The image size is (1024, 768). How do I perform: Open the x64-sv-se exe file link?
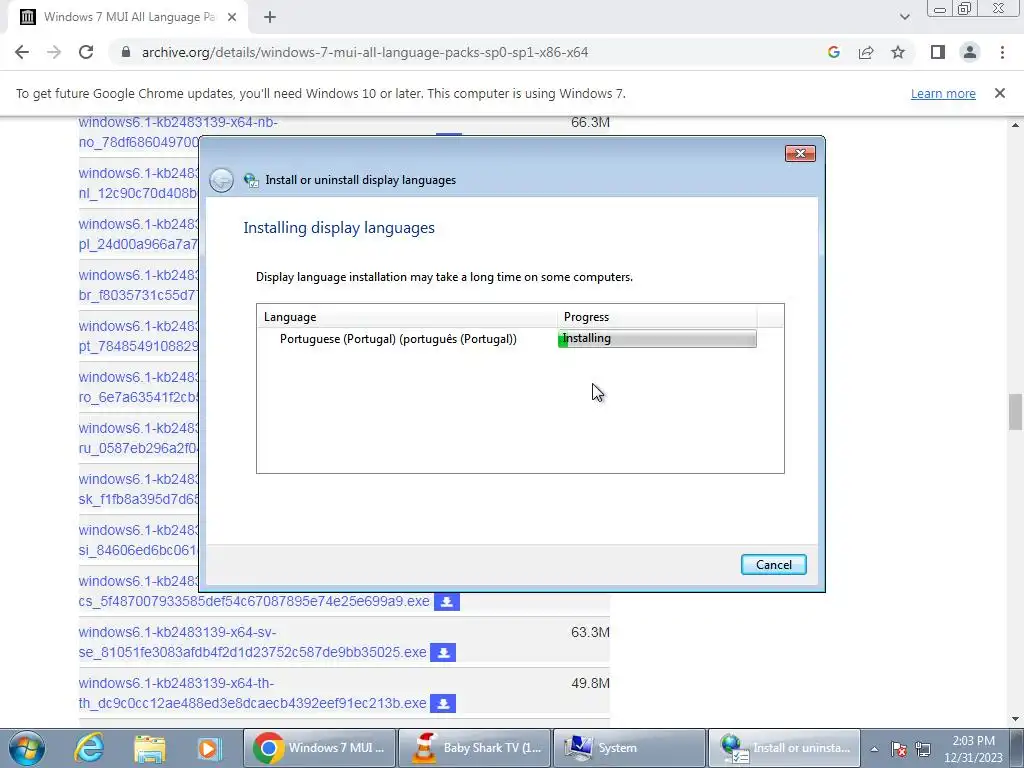pos(252,642)
